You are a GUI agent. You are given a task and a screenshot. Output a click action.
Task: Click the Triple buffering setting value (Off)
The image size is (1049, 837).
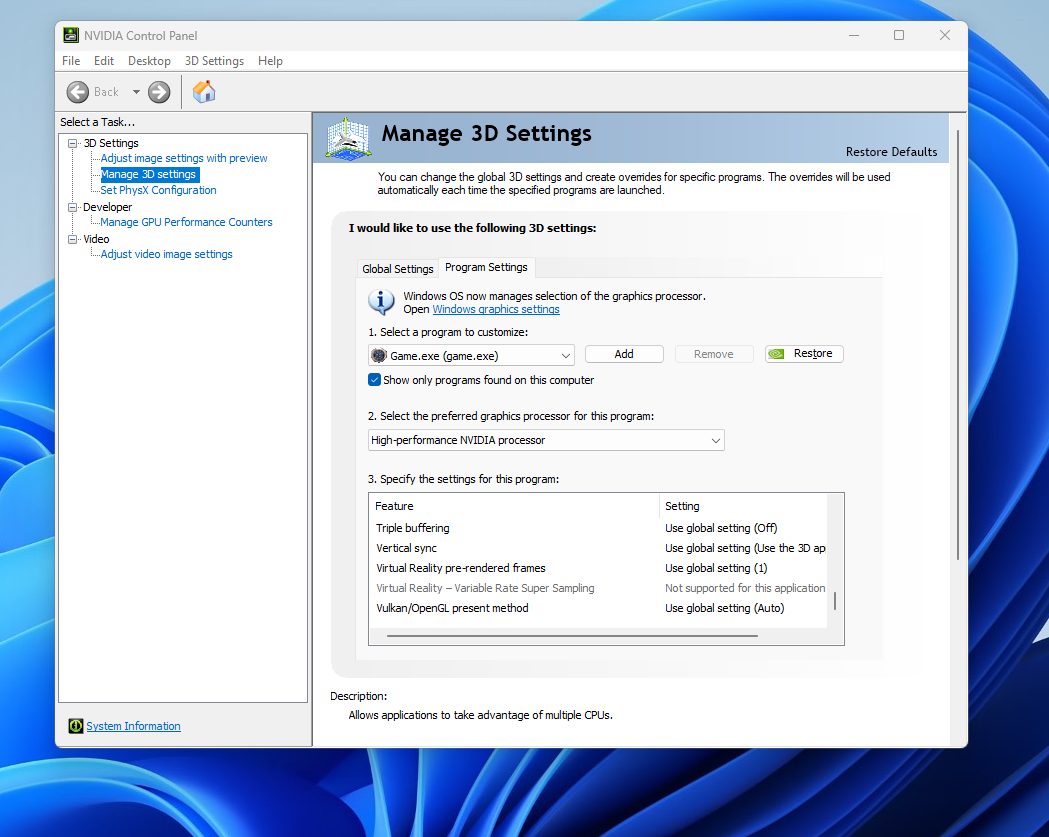click(x=721, y=528)
